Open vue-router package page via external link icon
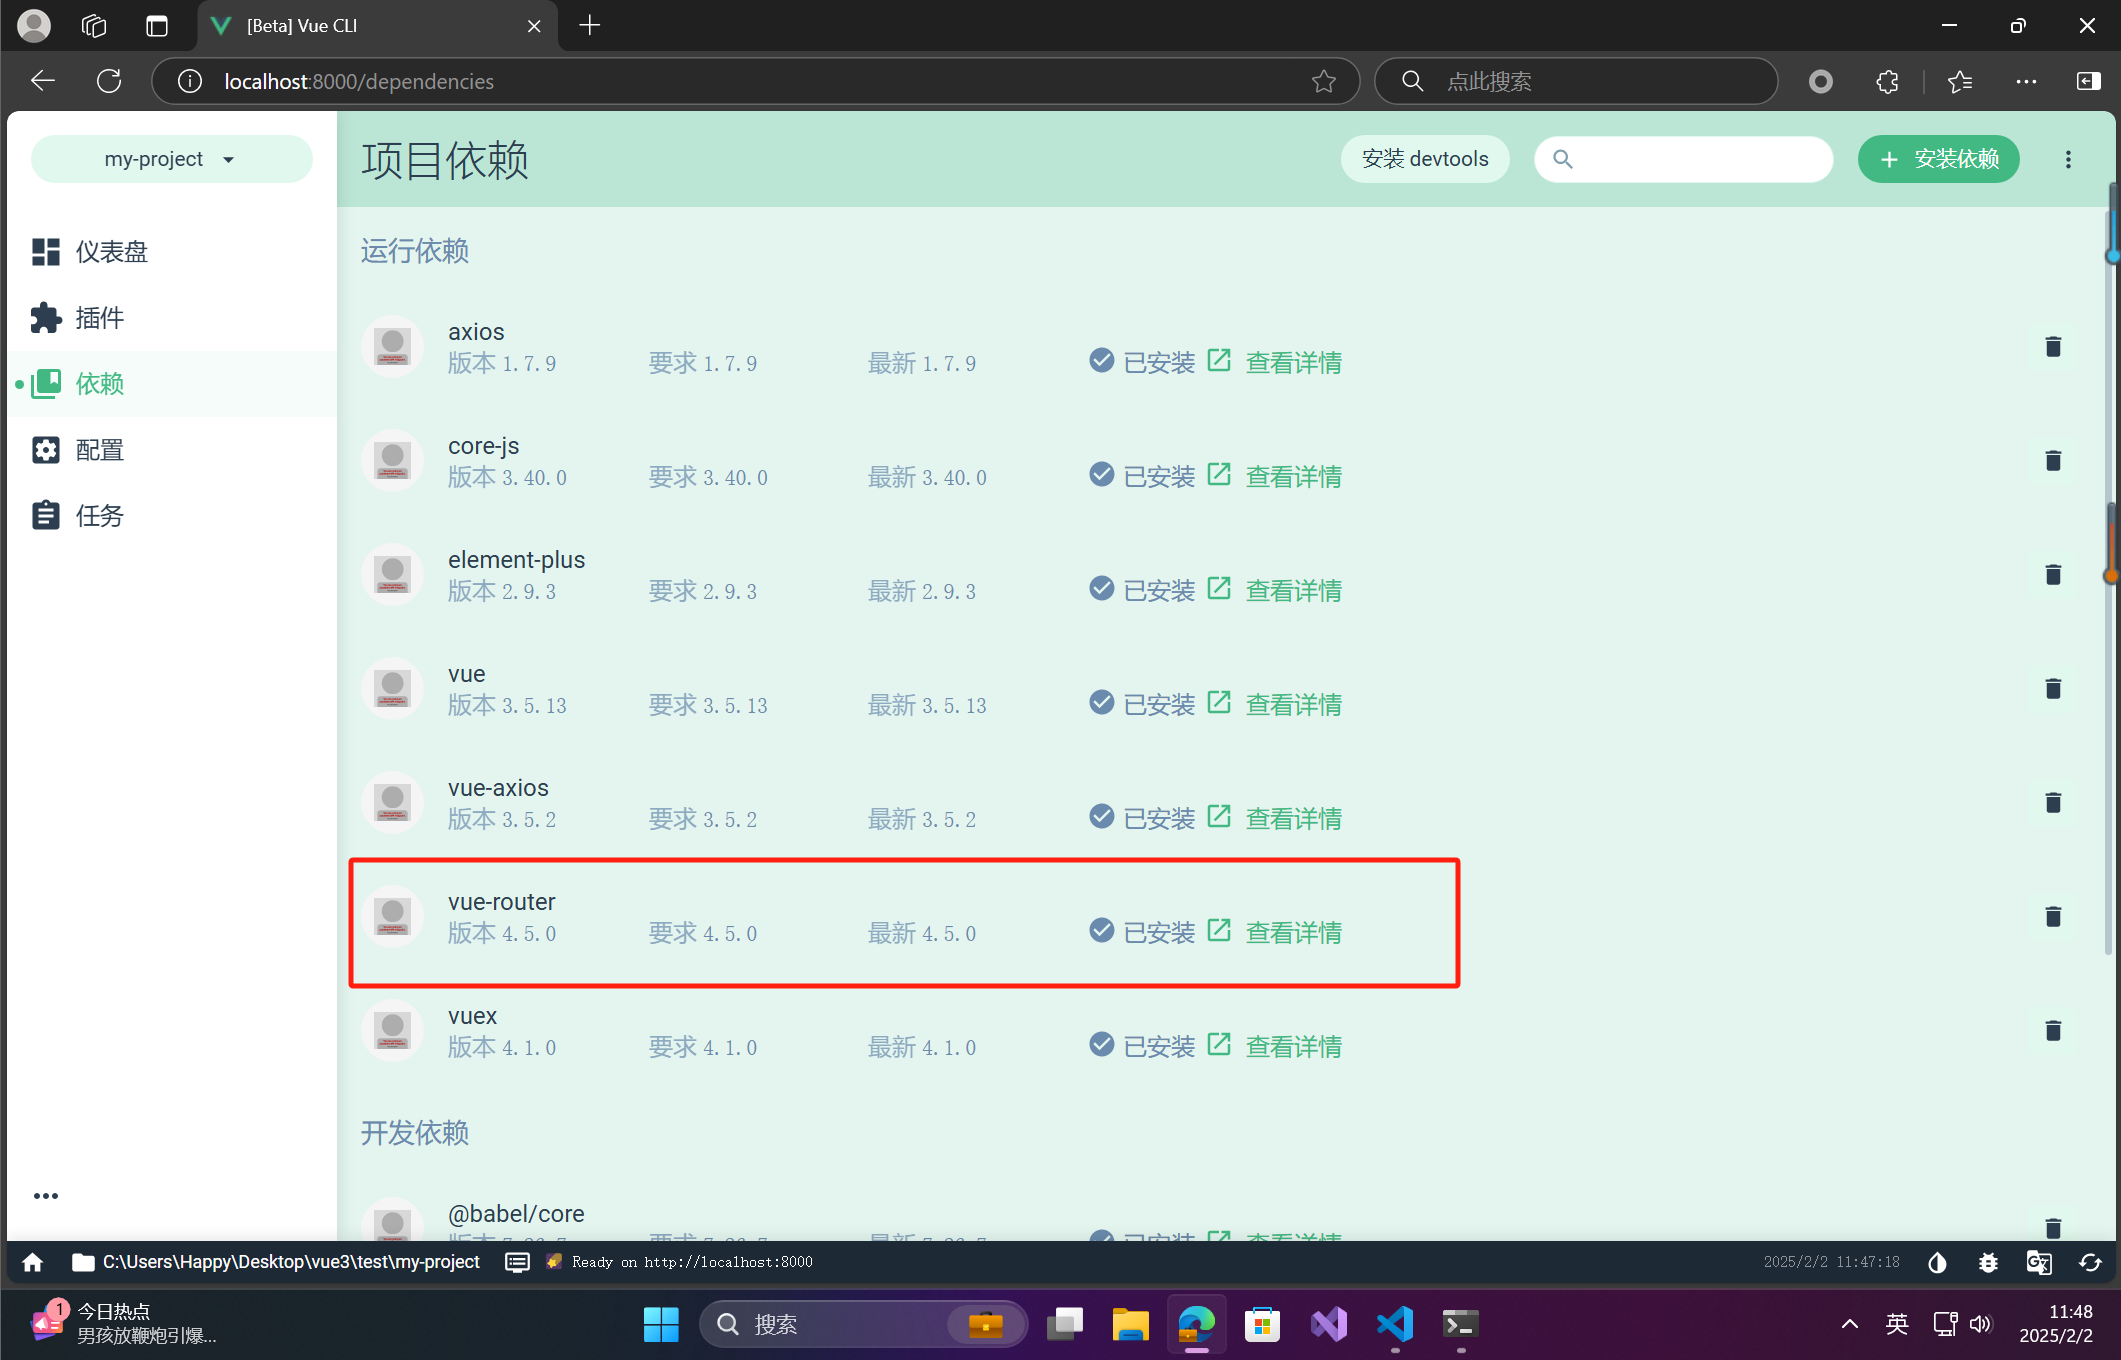The height and width of the screenshot is (1360, 2121). tap(1219, 930)
